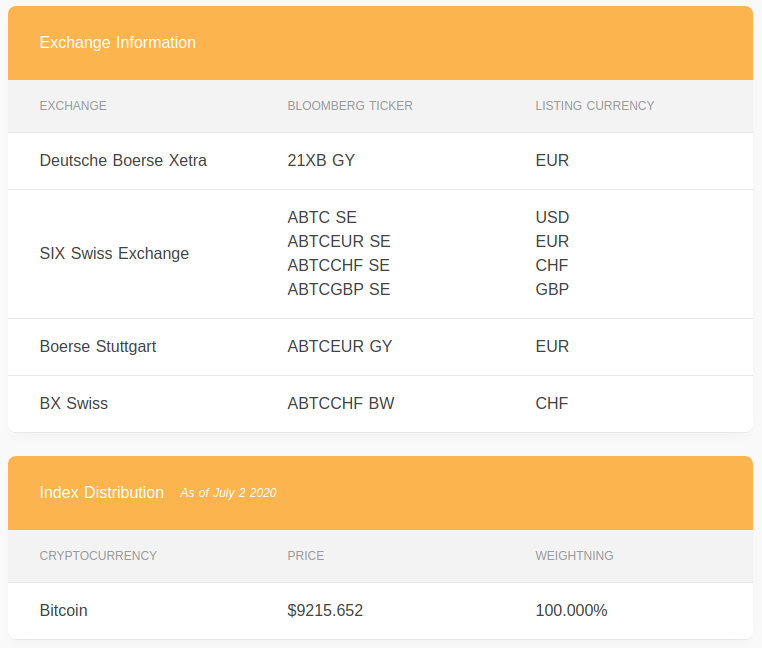This screenshot has height=648, width=762.
Task: Click the Boerse Stuttgart cell
Action: tap(98, 347)
